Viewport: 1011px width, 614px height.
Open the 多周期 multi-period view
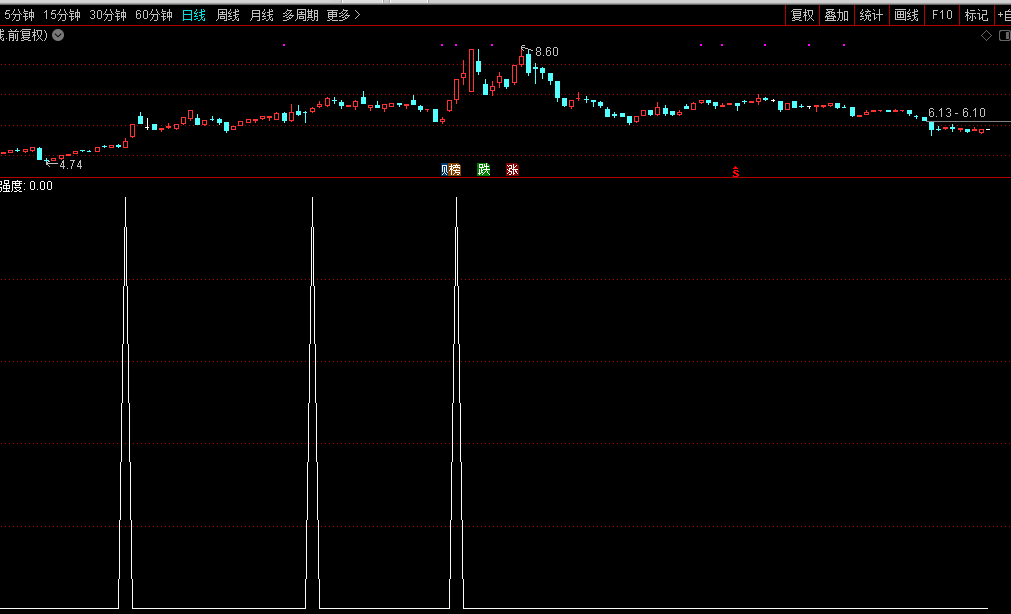coord(300,15)
